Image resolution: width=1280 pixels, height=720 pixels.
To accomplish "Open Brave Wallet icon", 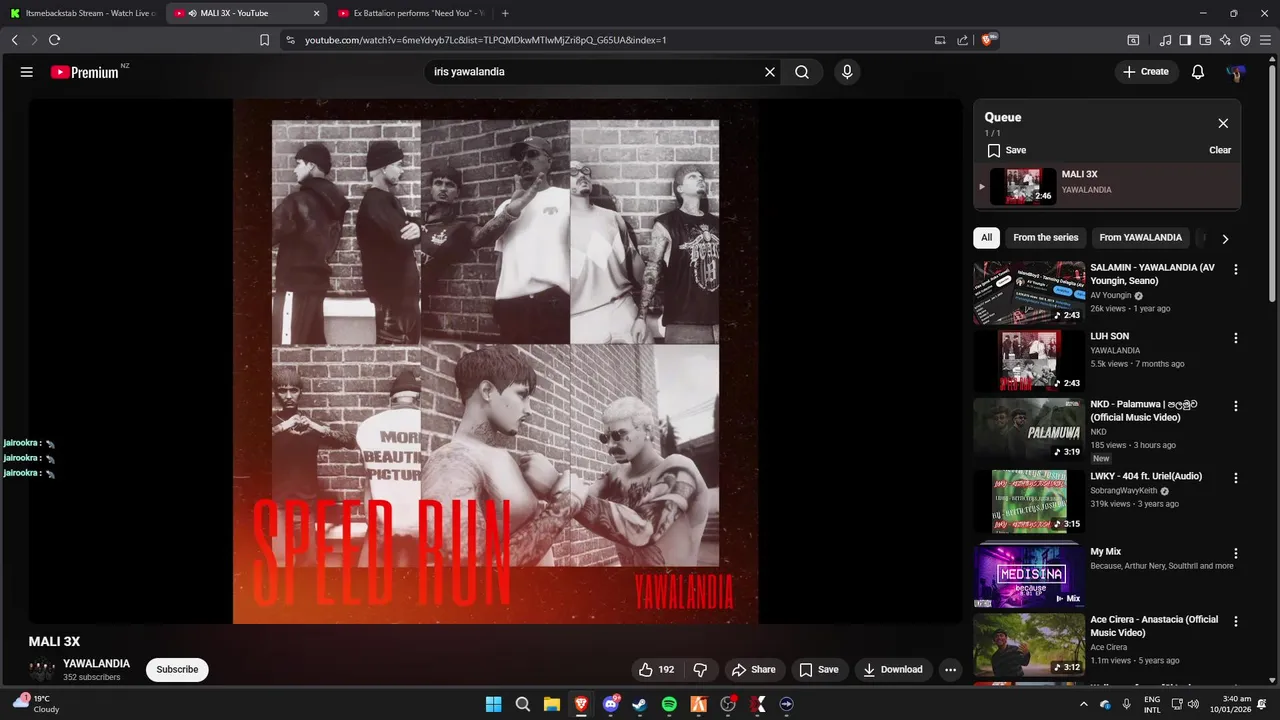I will 1205,40.
